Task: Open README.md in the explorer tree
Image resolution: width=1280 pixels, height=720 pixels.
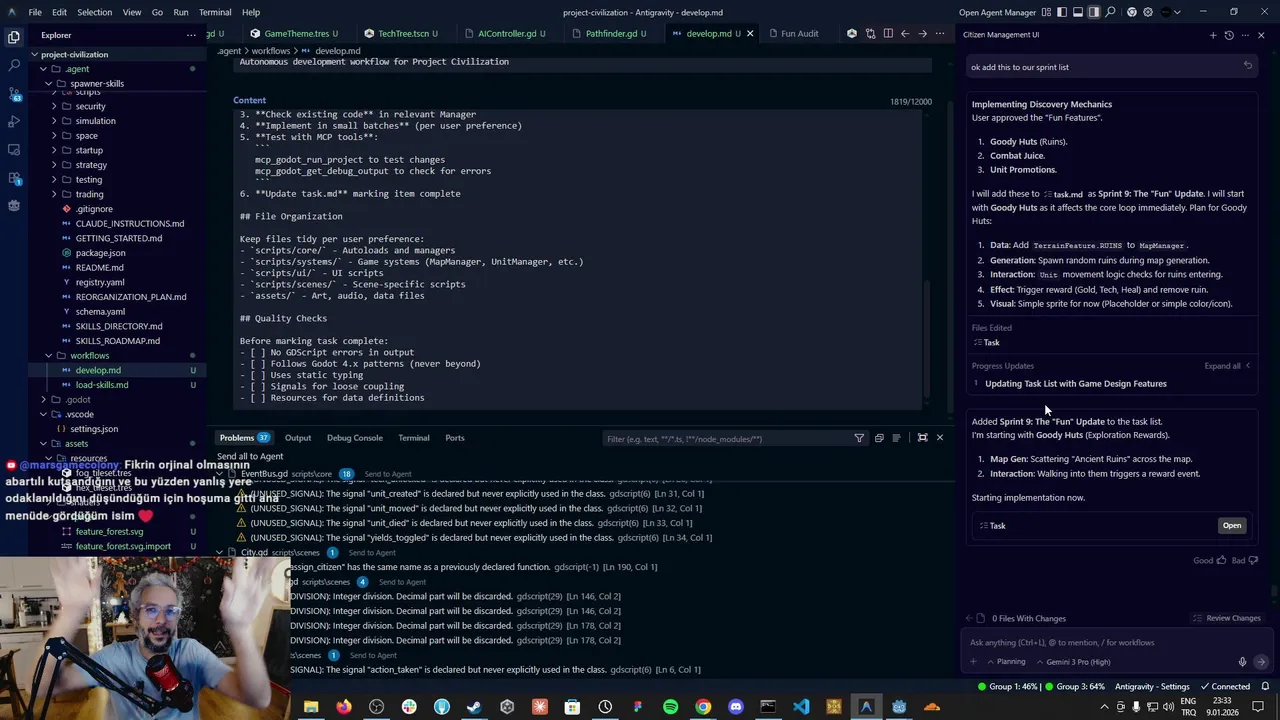Action: (99, 267)
